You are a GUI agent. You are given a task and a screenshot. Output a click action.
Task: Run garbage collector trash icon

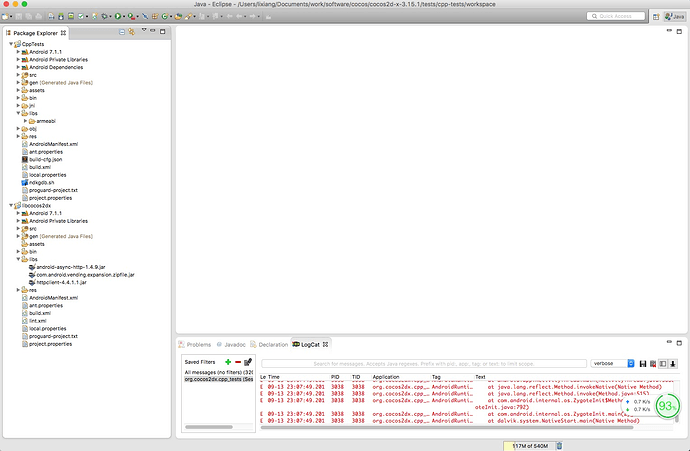[x=559, y=446]
